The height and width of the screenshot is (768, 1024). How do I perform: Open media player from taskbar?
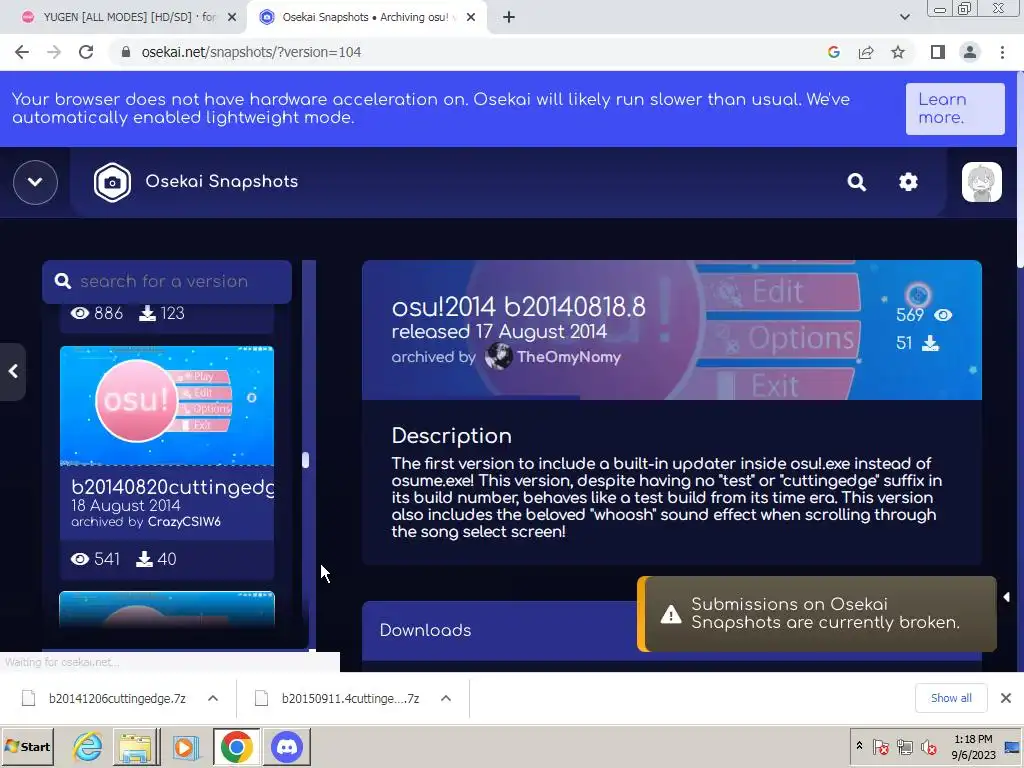pos(185,747)
